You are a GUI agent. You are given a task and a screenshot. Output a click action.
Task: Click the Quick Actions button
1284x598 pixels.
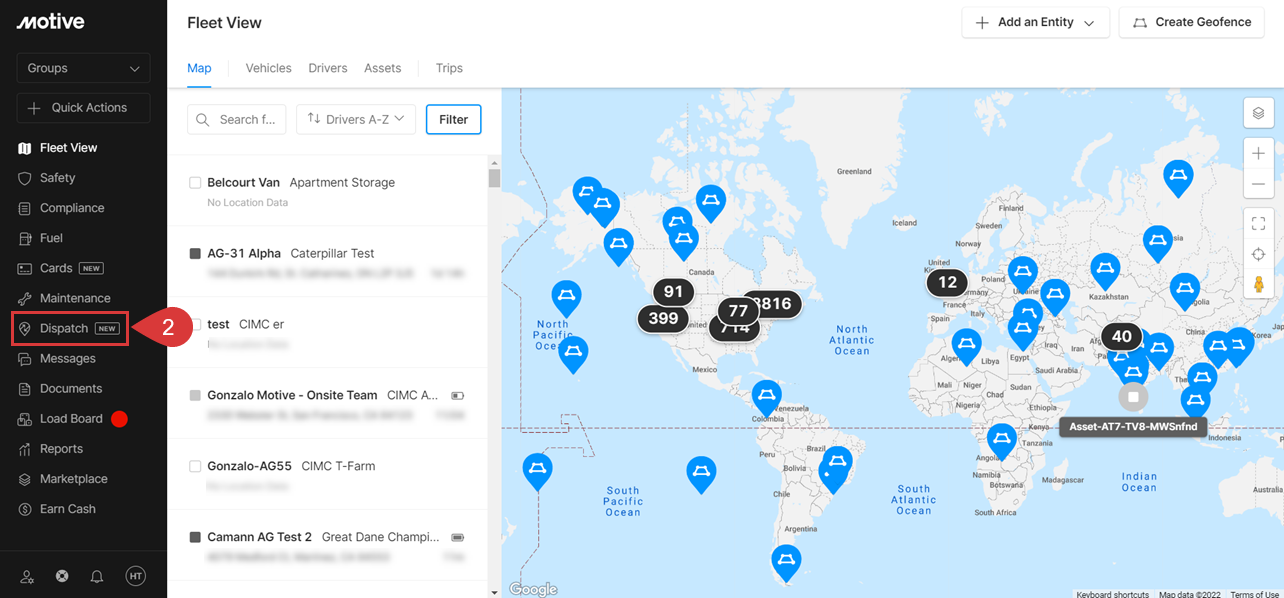click(x=83, y=108)
